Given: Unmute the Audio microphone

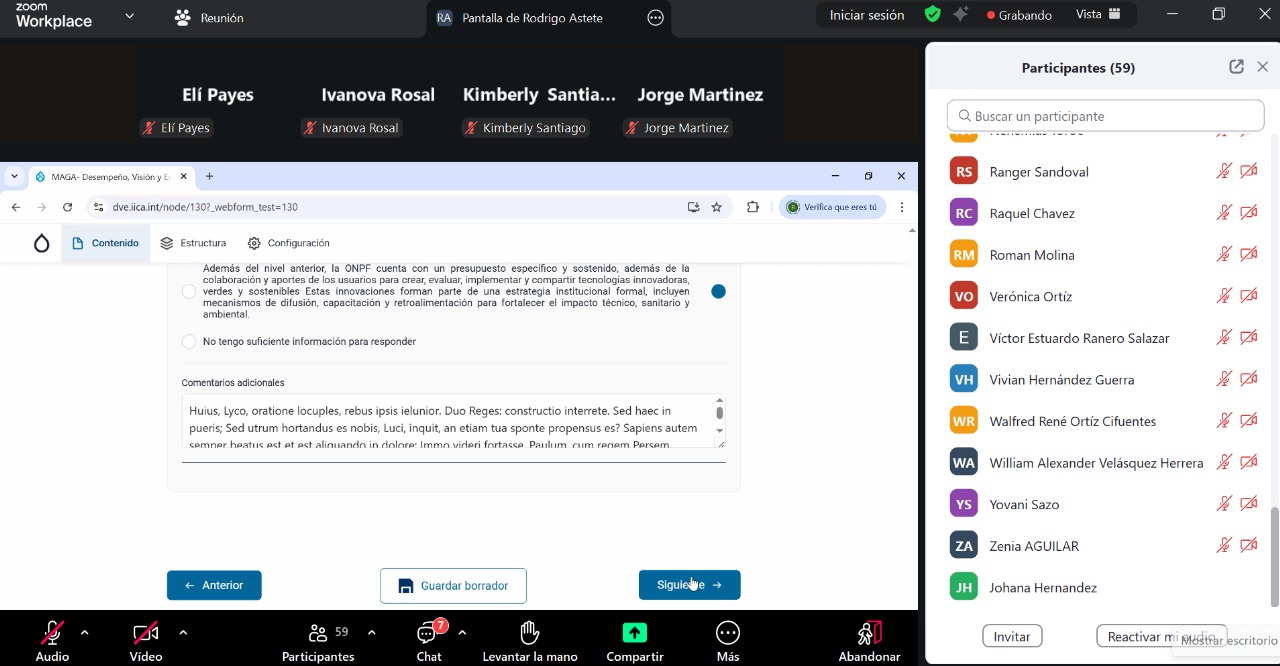Looking at the screenshot, I should pyautogui.click(x=52, y=633).
